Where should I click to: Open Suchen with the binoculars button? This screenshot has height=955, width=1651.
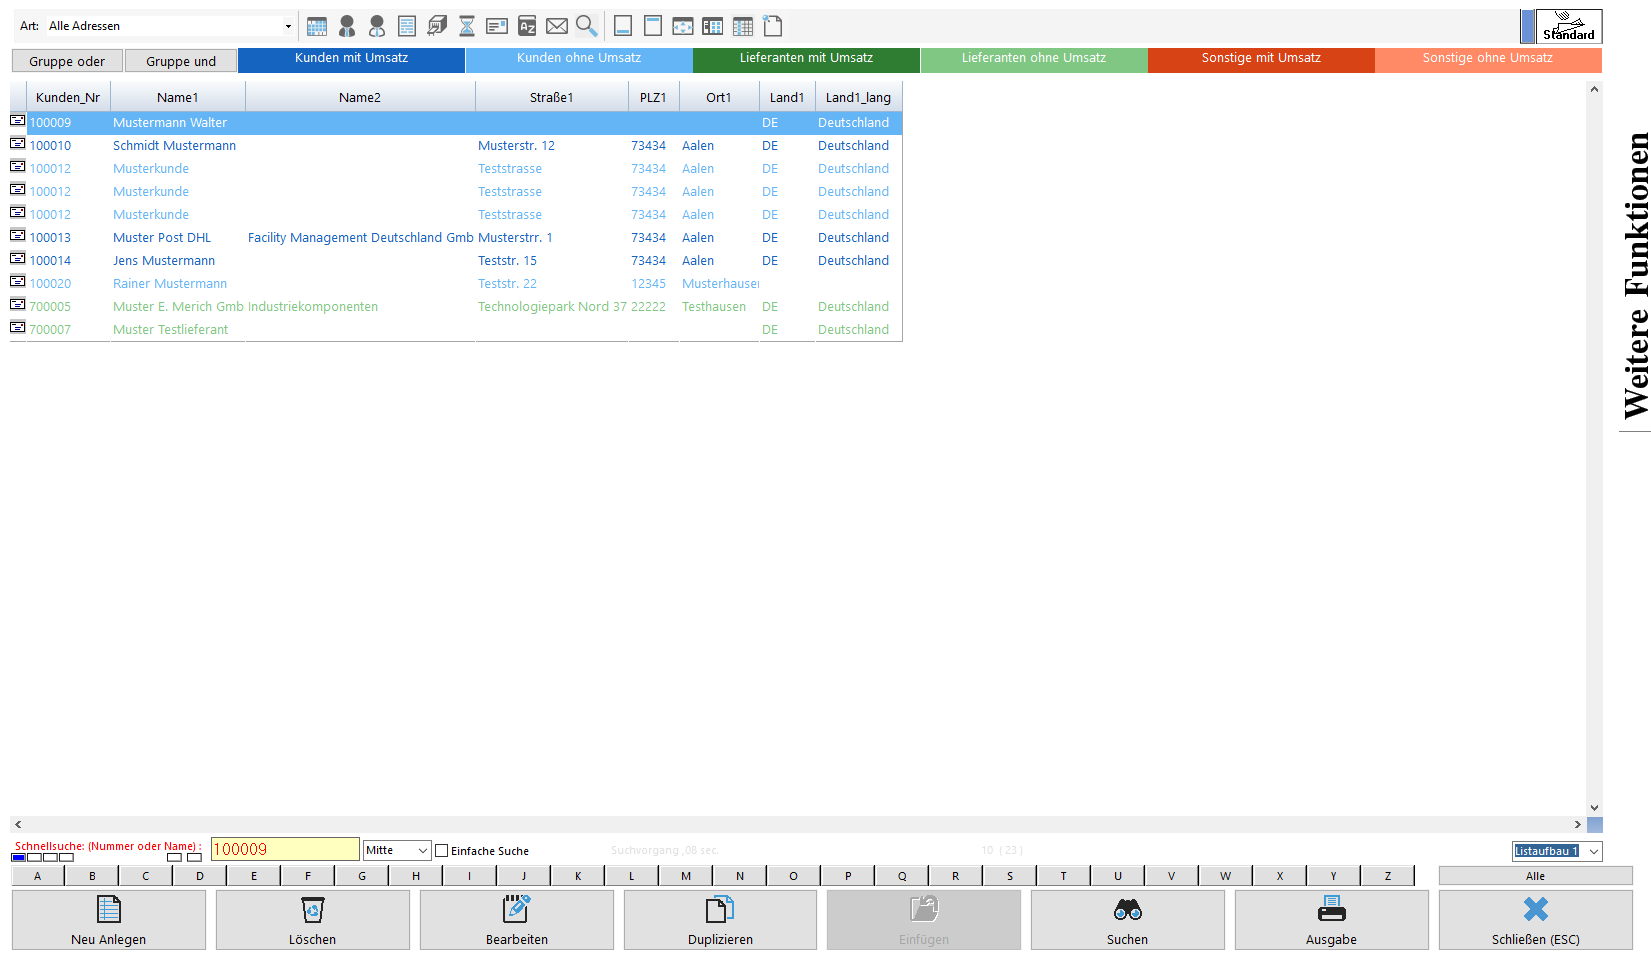point(1127,919)
